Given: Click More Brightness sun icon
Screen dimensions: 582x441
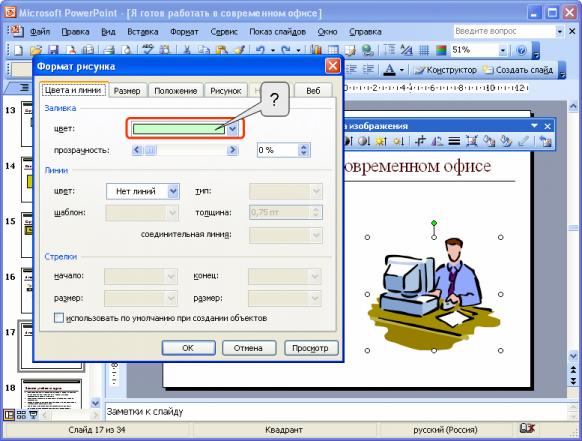Looking at the screenshot, I should pyautogui.click(x=381, y=141).
